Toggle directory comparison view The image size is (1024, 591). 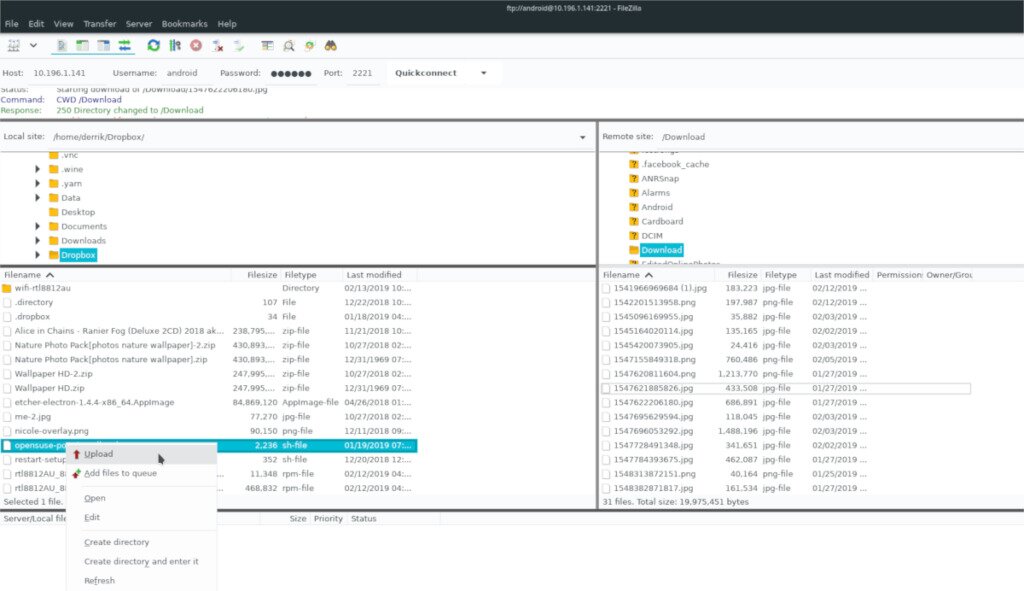tap(267, 45)
